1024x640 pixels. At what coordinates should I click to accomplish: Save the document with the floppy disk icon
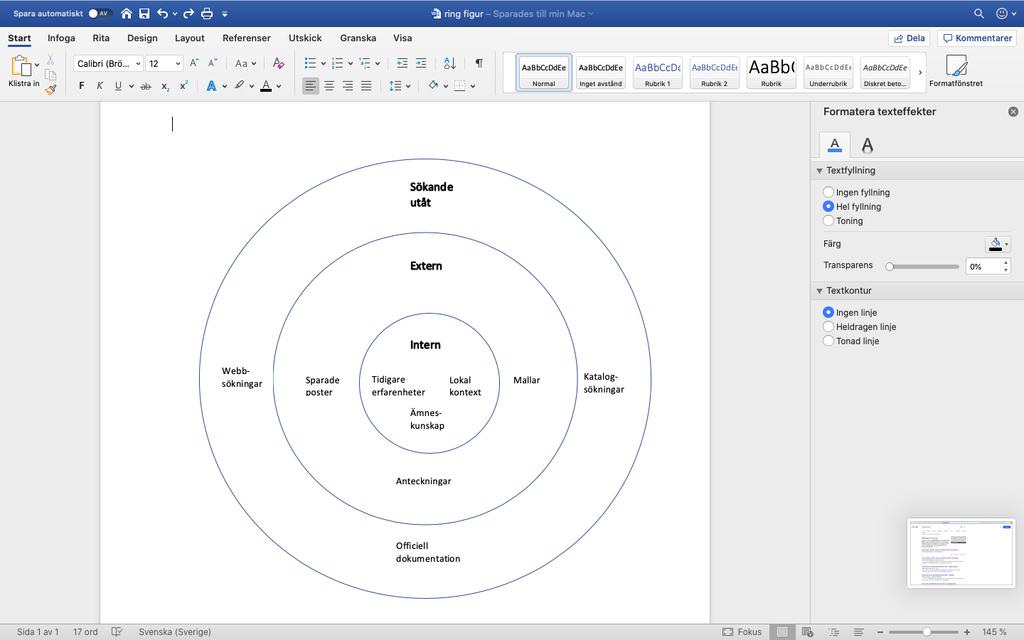(x=144, y=13)
